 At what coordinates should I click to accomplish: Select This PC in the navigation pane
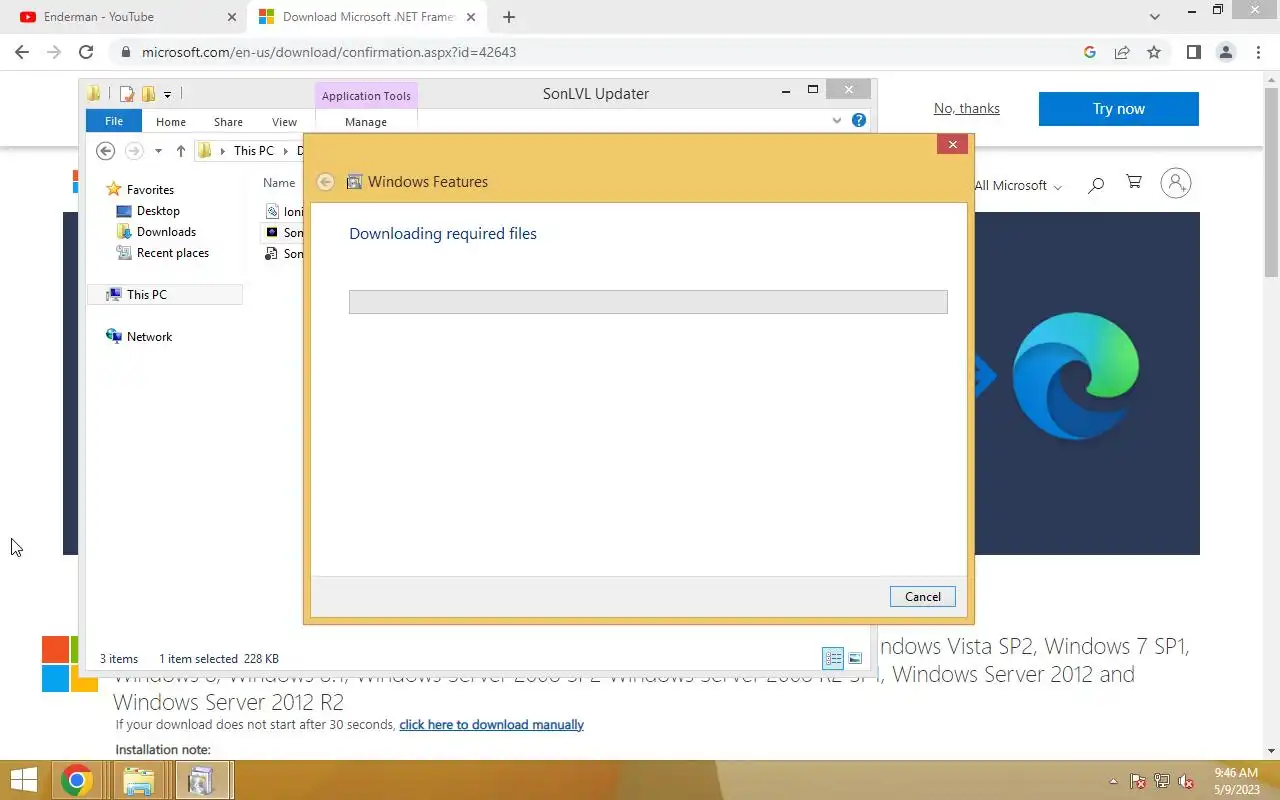coord(165,295)
